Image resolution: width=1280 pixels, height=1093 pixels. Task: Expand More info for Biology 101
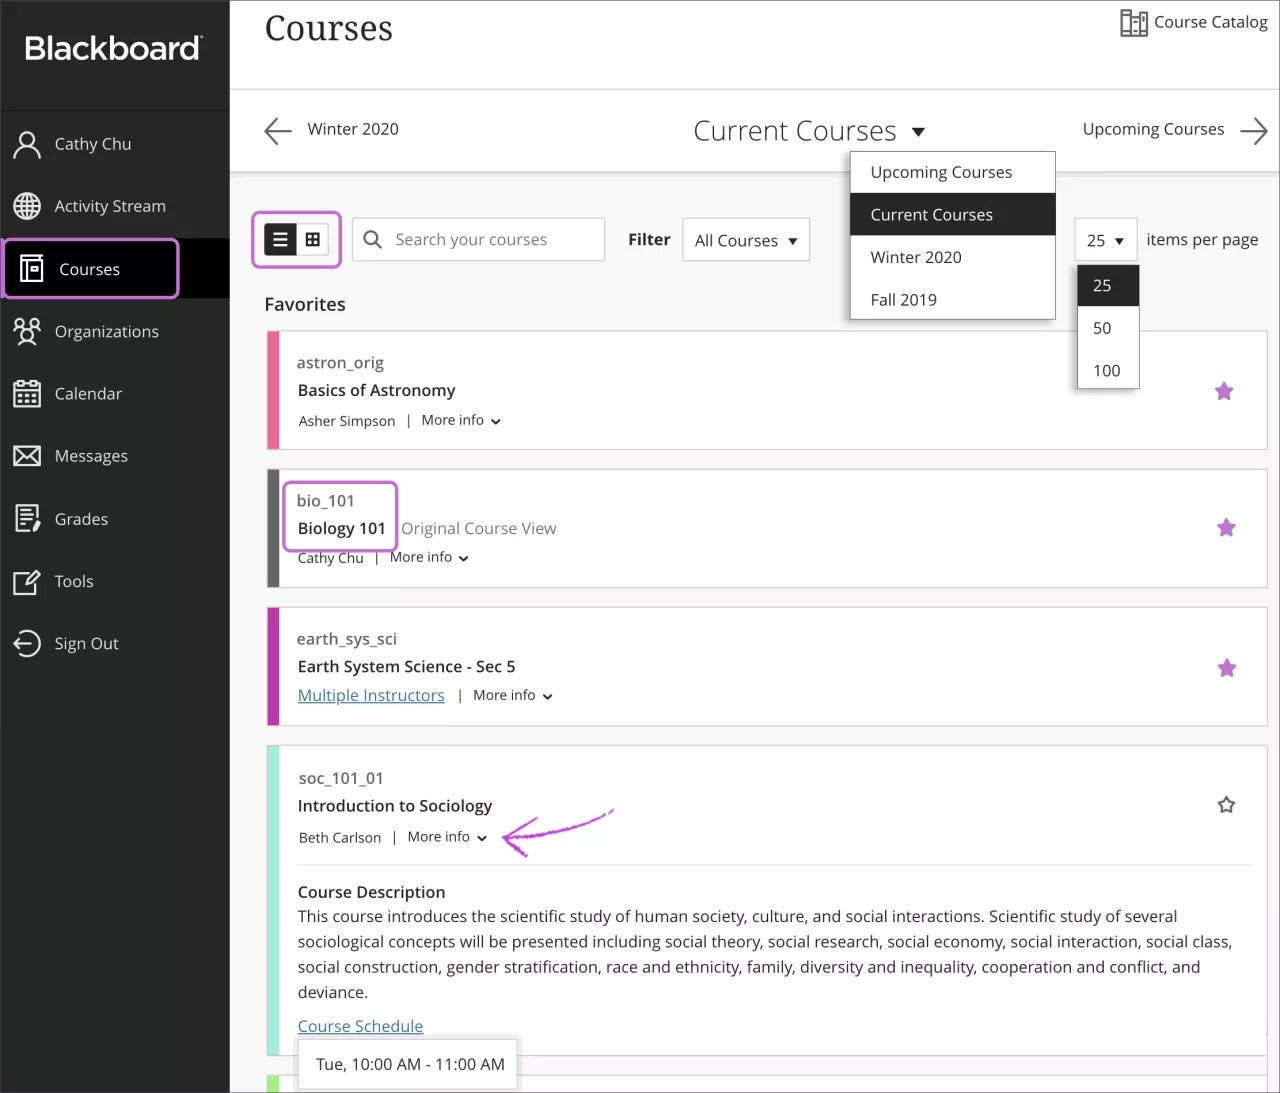click(x=429, y=557)
